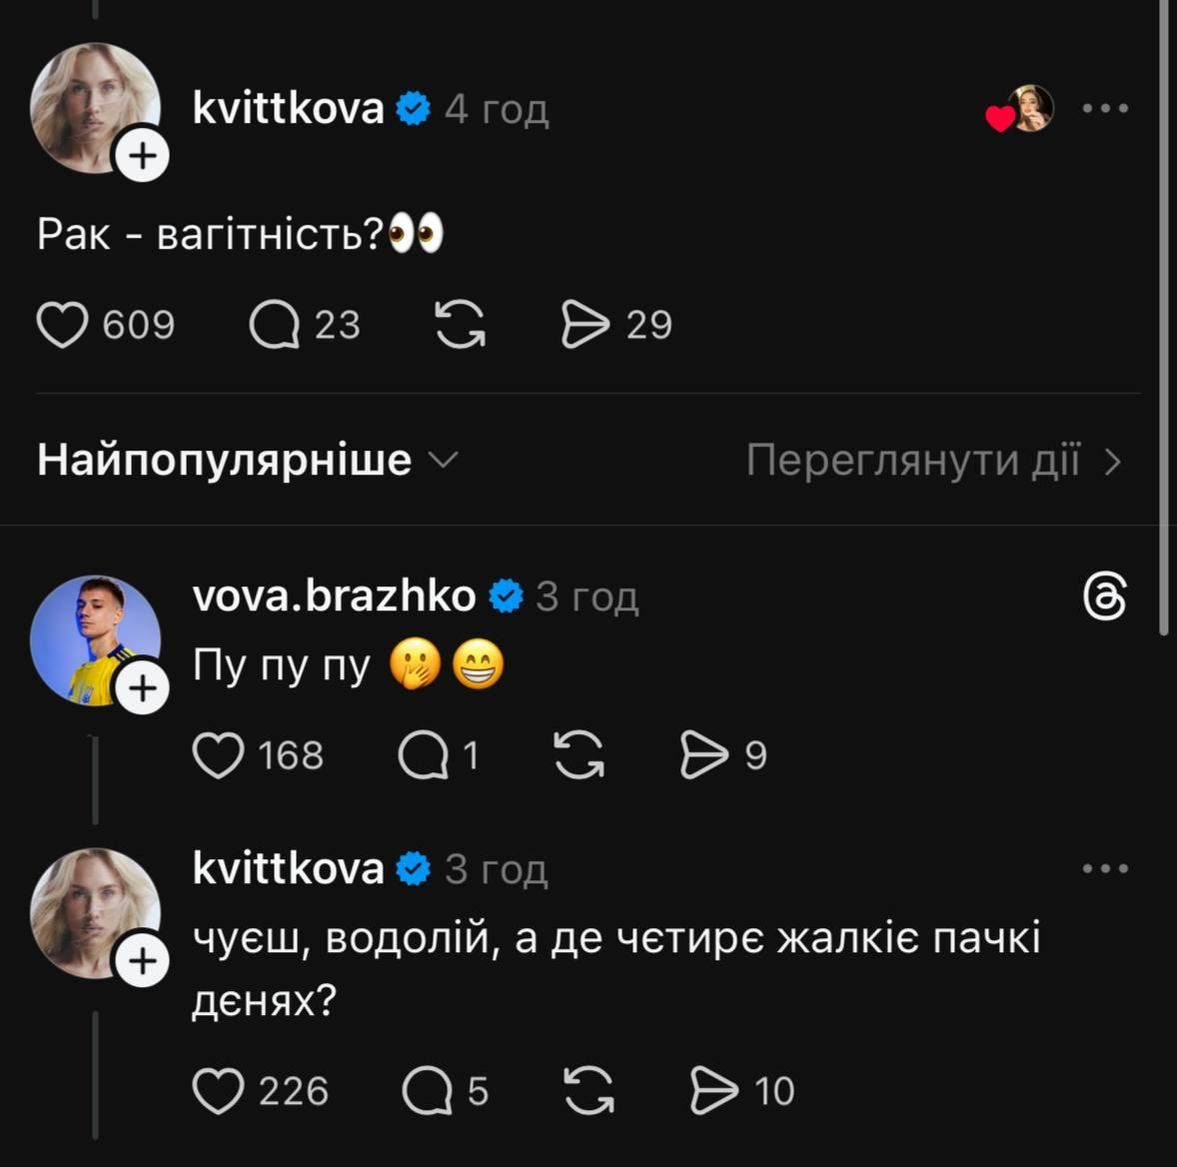The height and width of the screenshot is (1167, 1177).
Task: Follow vova.brazhko via avatar plus button
Action: click(143, 689)
